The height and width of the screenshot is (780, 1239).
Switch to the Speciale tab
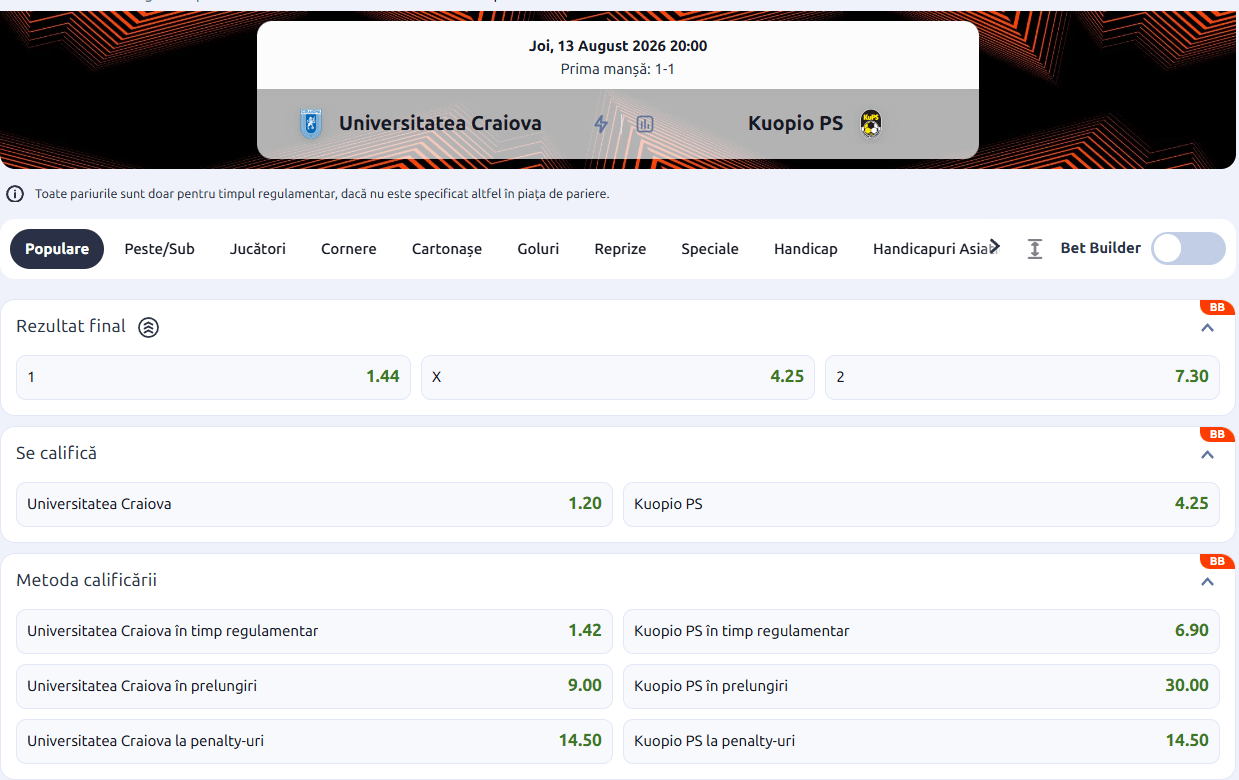click(710, 249)
